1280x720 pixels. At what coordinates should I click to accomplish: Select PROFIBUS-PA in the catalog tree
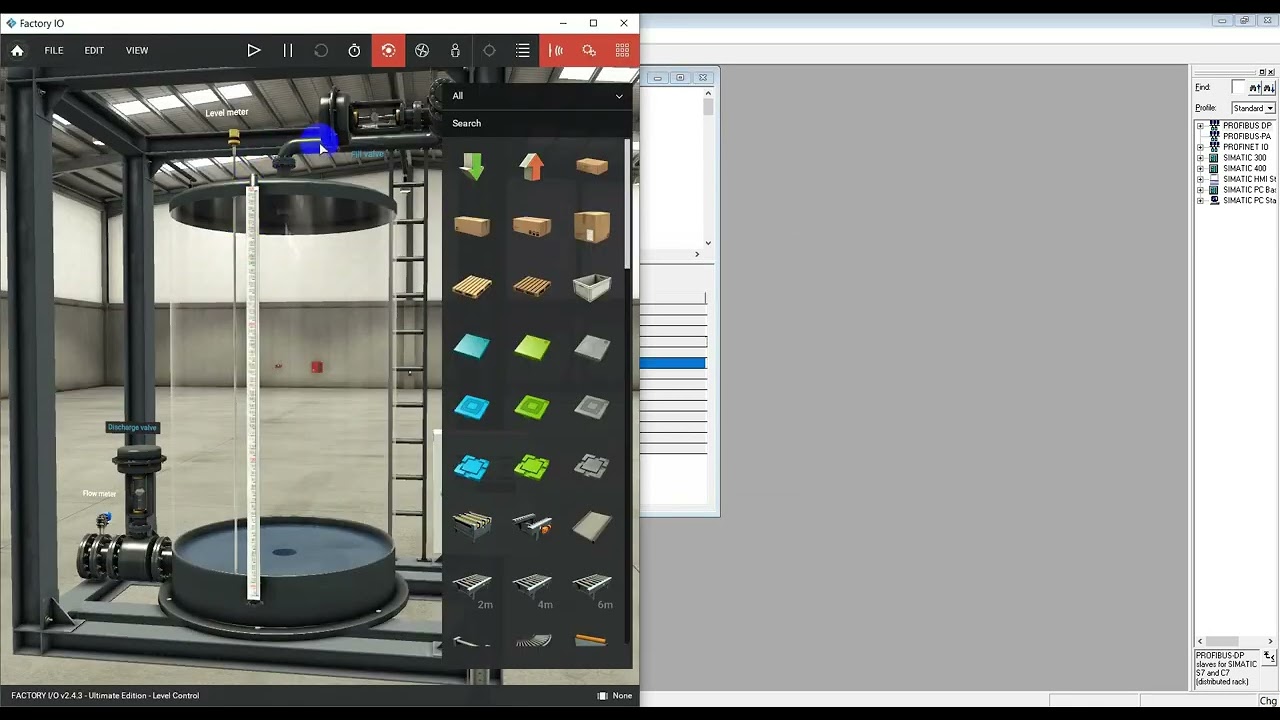point(1246,137)
